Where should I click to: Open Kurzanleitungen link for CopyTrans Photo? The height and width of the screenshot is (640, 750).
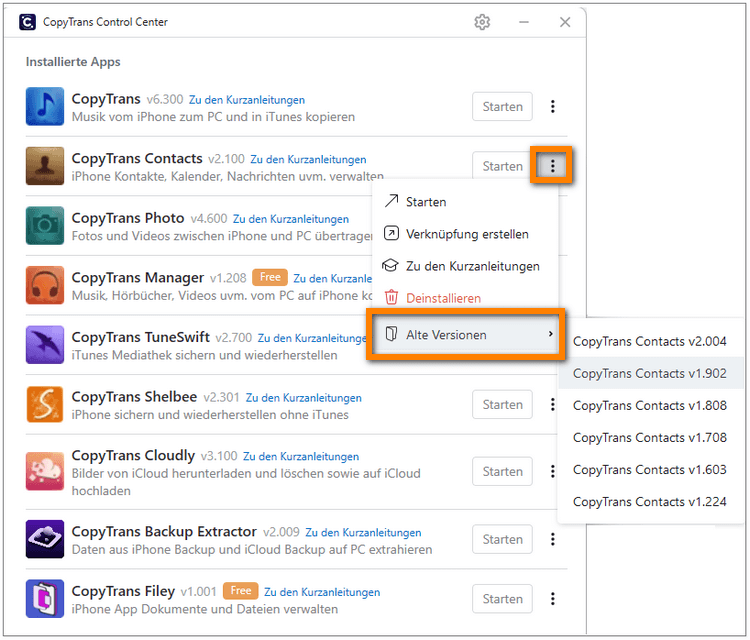(x=291, y=219)
